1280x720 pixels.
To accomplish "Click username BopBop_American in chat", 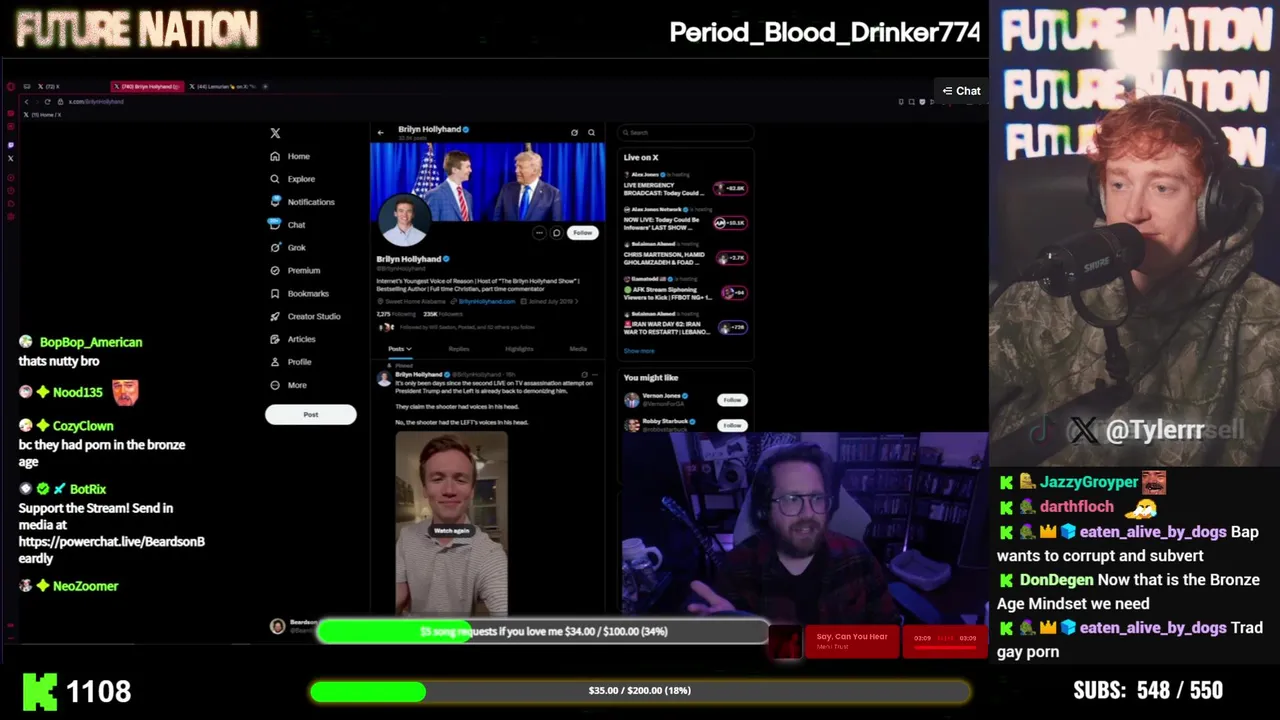I will pos(91,342).
